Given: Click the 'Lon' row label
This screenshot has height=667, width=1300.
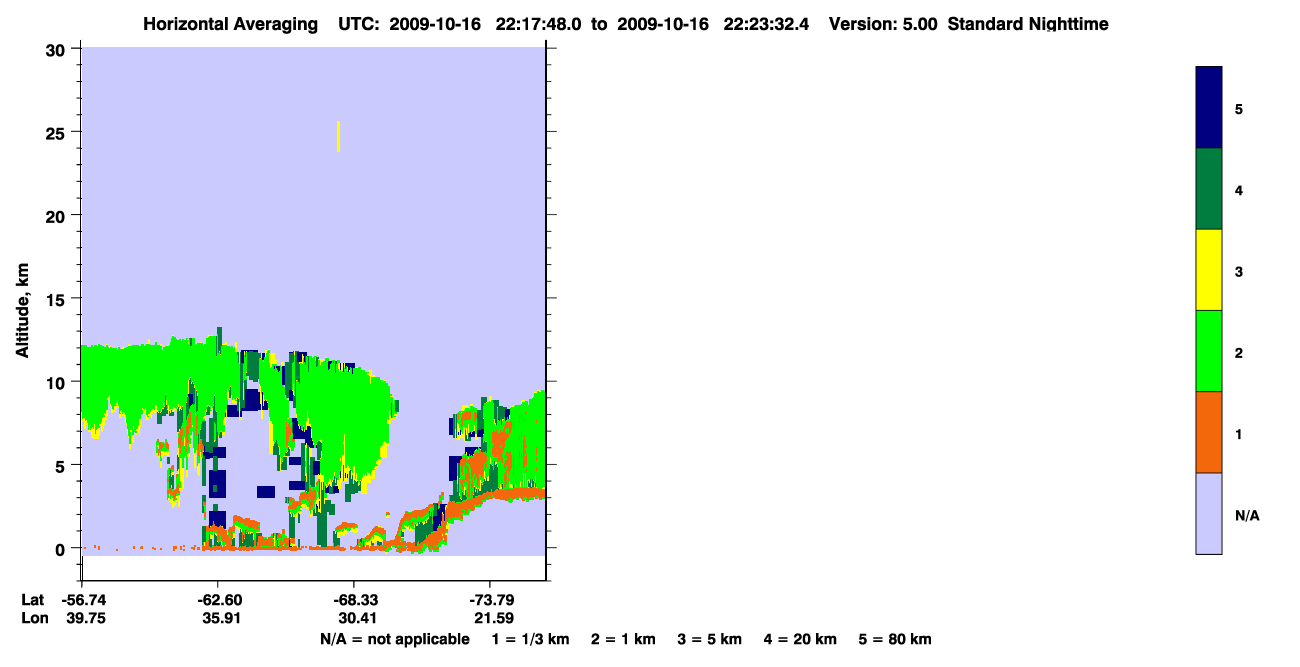Looking at the screenshot, I should pos(34,618).
